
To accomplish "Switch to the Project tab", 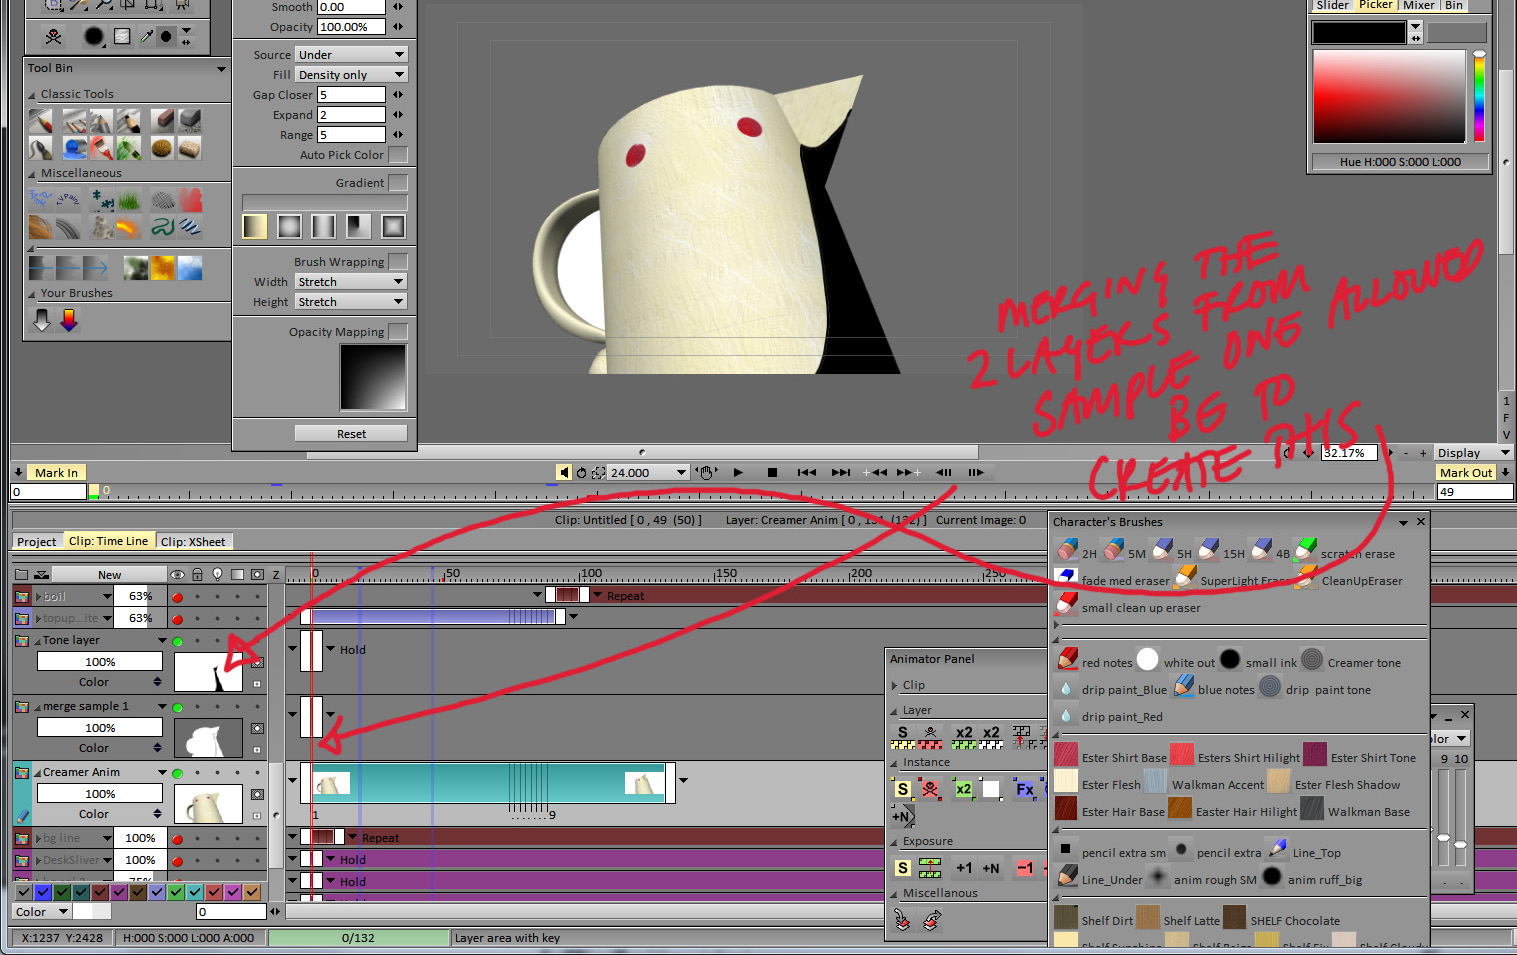I will coord(37,542).
